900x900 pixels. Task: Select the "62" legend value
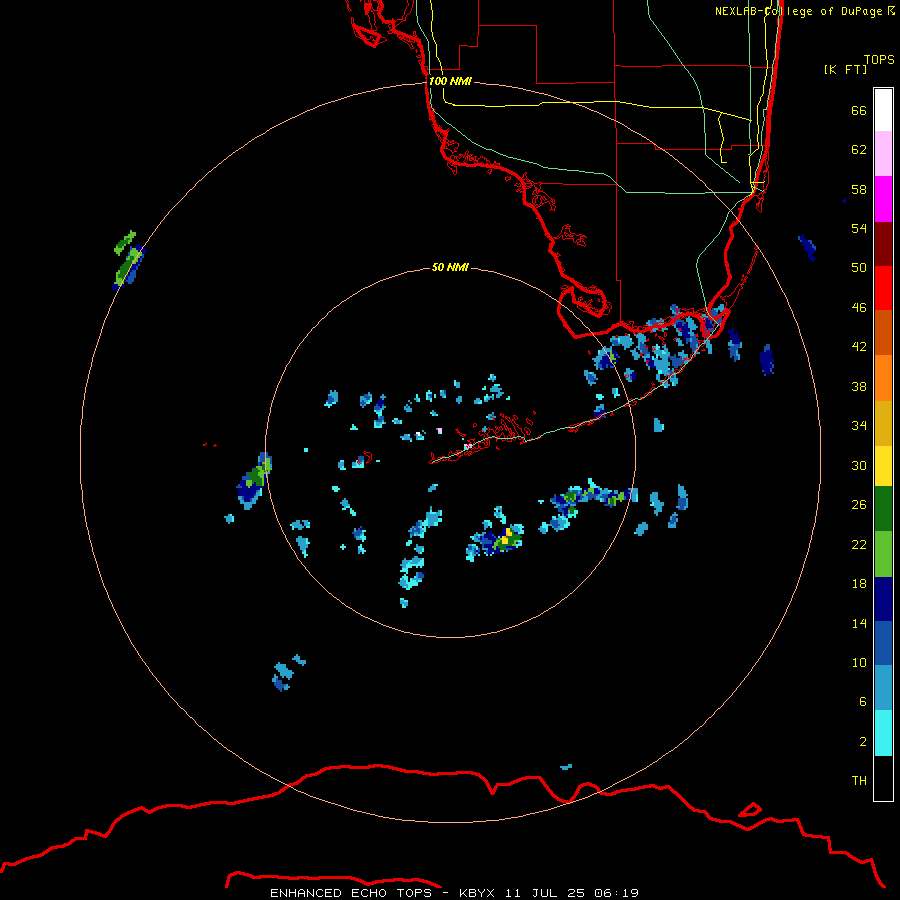click(x=859, y=150)
